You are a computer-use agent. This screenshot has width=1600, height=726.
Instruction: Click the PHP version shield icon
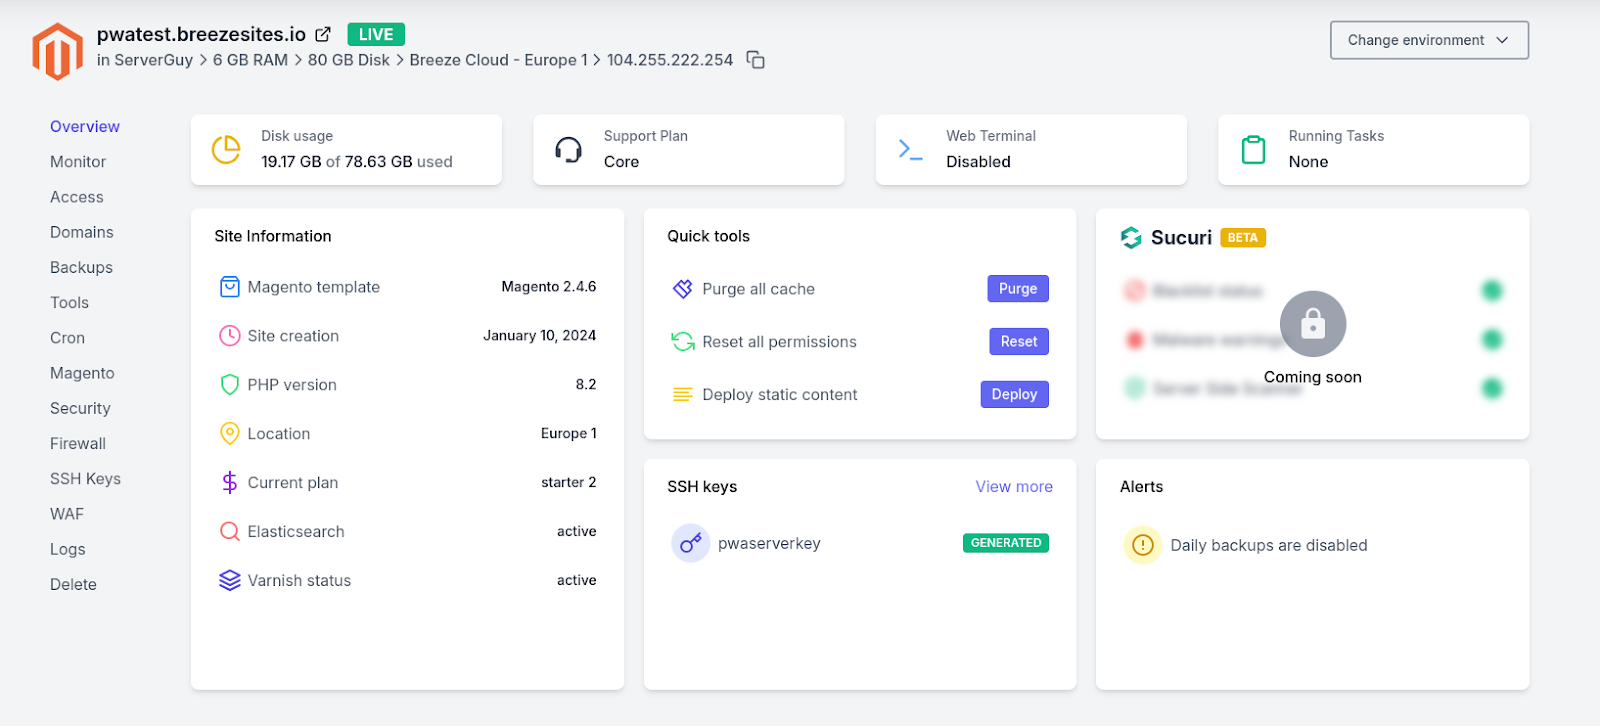click(x=230, y=385)
